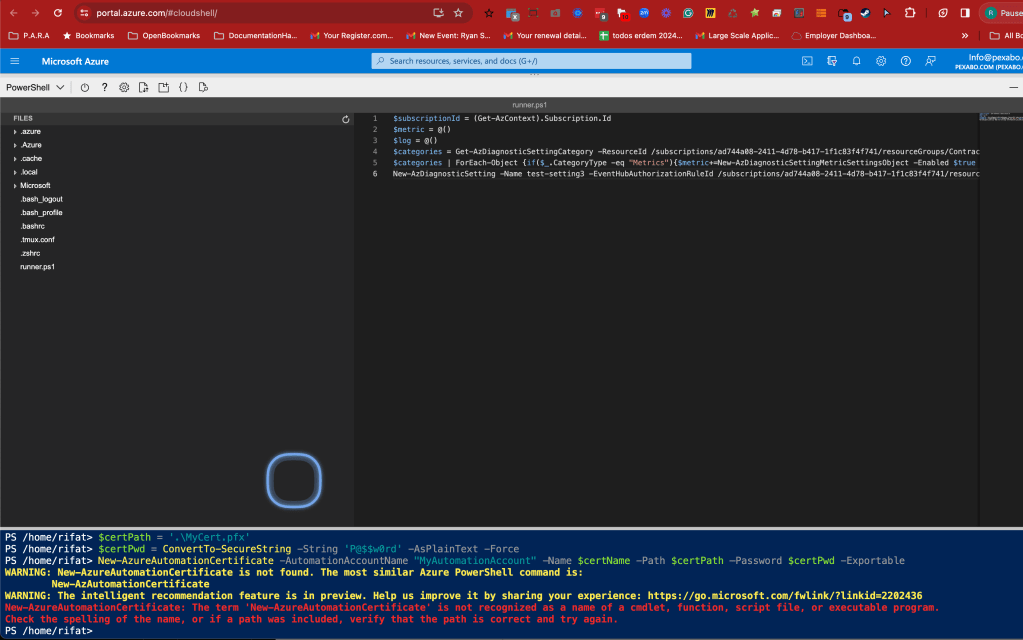Click the '$log = @()' code line
Image resolution: width=1023 pixels, height=640 pixels.
415,141
